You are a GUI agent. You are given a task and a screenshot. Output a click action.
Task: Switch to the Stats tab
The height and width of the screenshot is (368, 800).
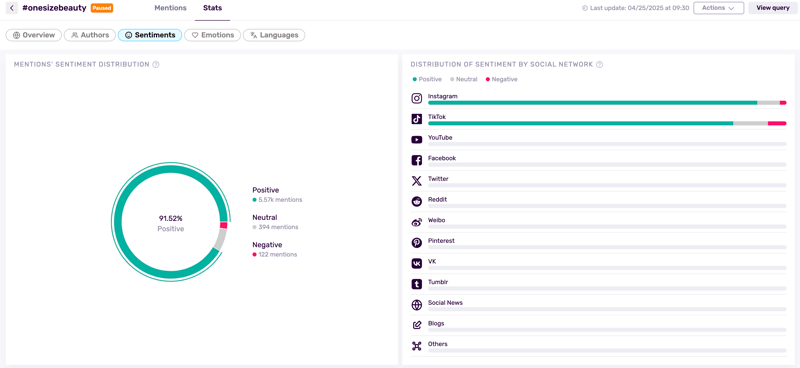[212, 8]
